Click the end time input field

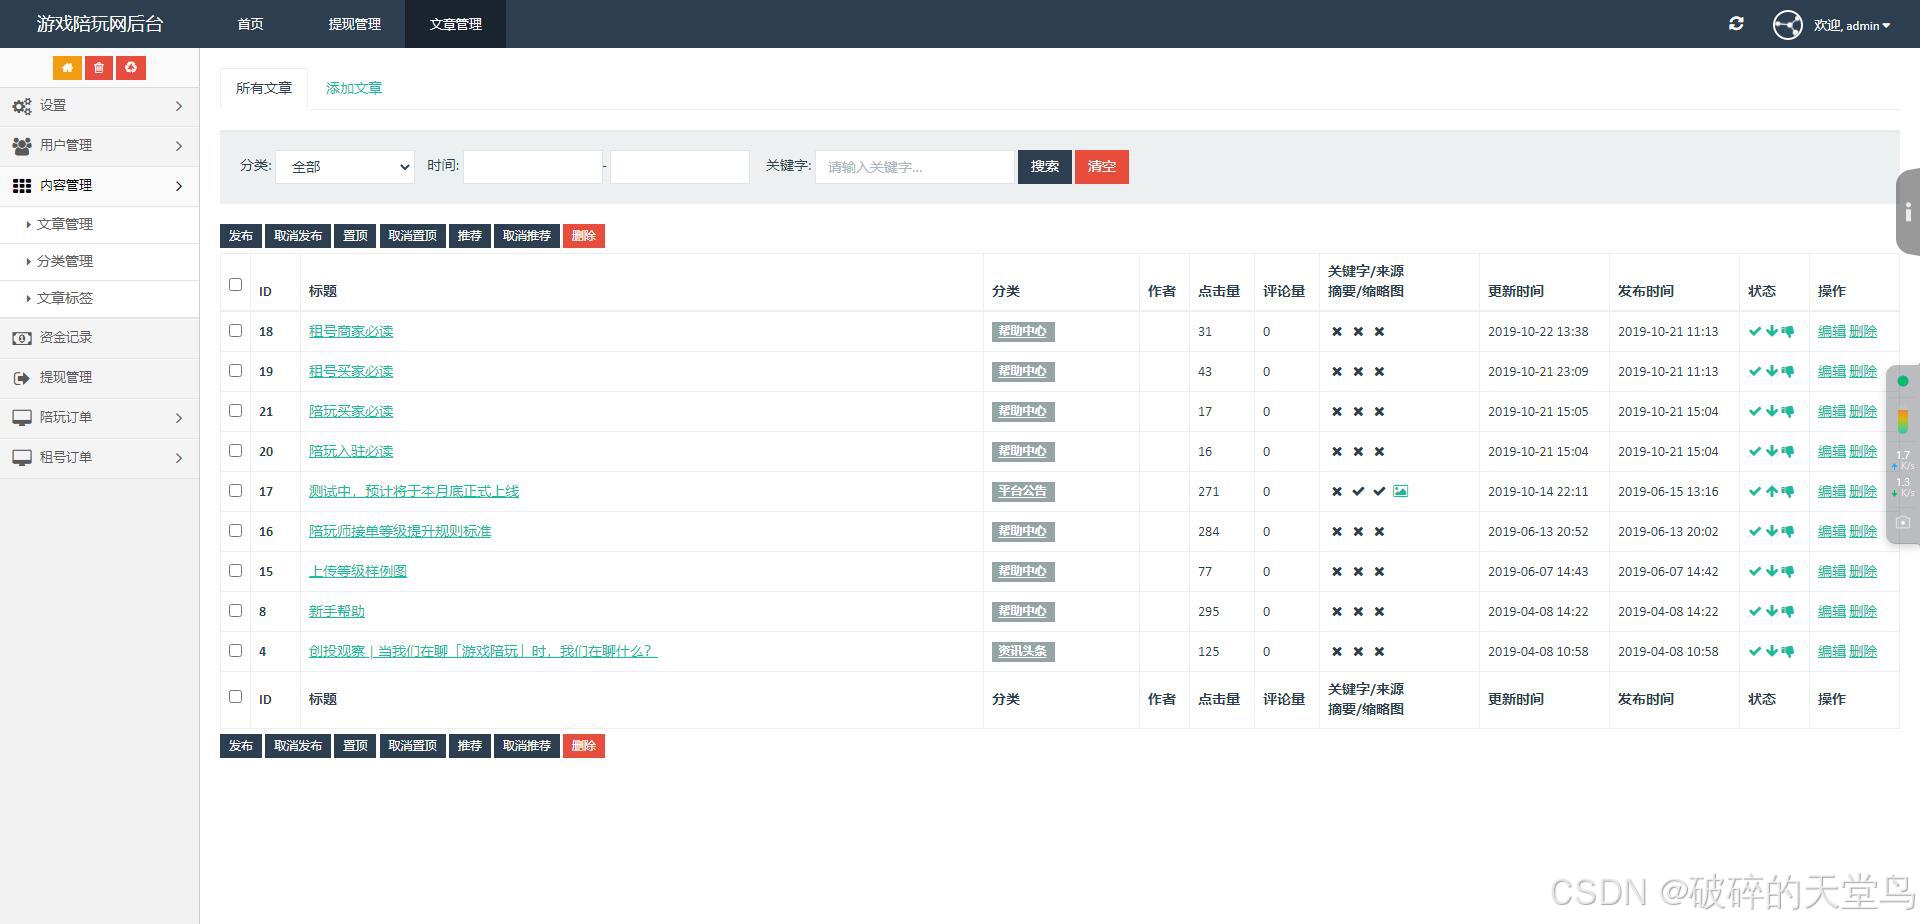click(x=680, y=167)
